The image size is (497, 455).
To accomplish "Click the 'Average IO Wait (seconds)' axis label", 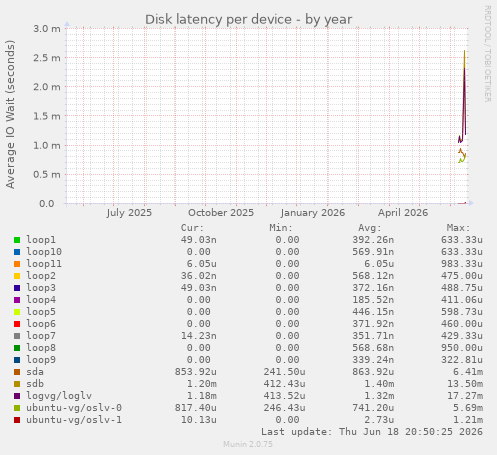I will click(10, 114).
